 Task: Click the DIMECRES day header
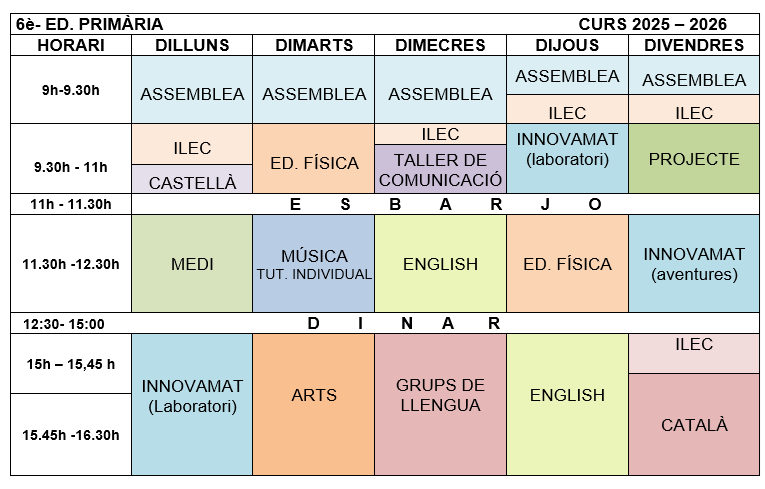click(x=440, y=45)
